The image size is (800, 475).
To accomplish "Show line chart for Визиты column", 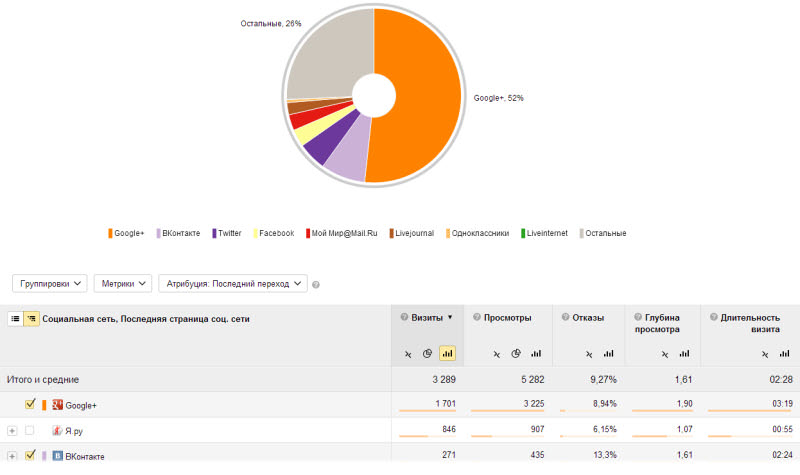I will pos(408,354).
